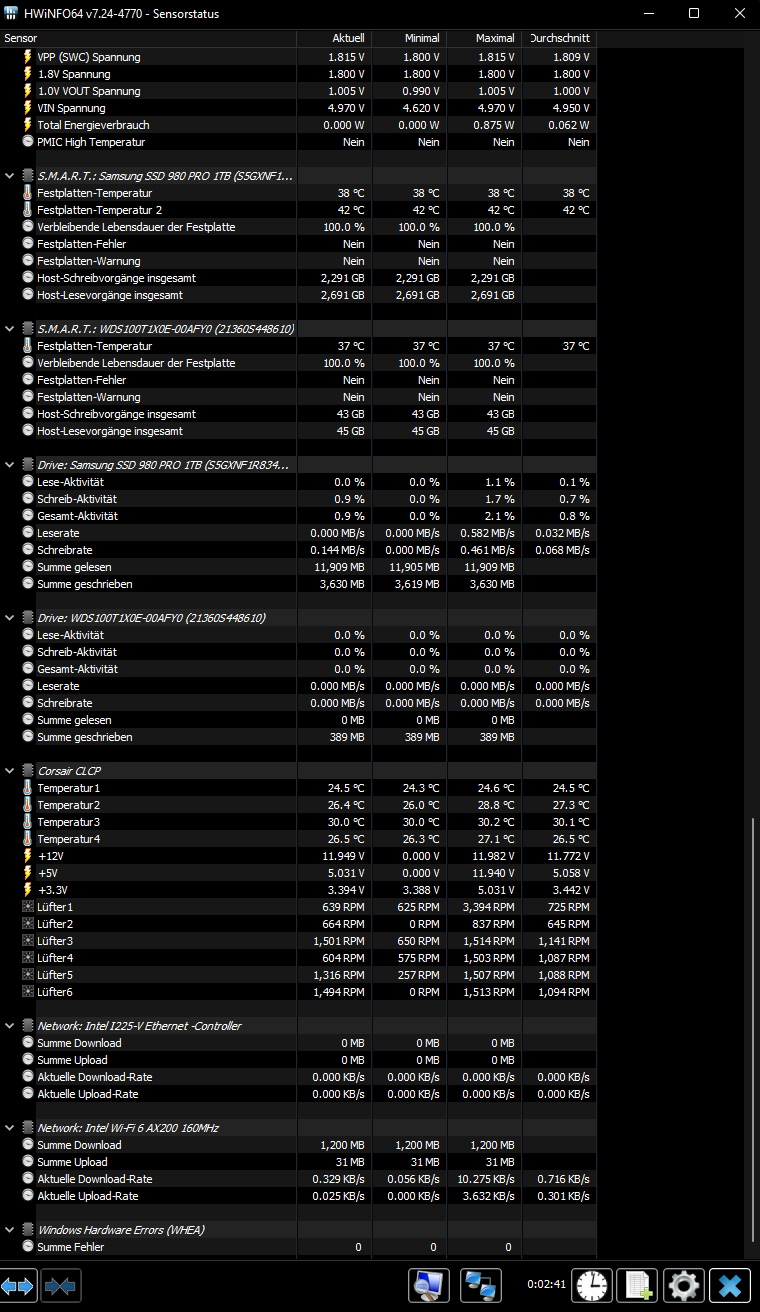Click the Minimal column header
This screenshot has width=760, height=1312.
pyautogui.click(x=410, y=38)
